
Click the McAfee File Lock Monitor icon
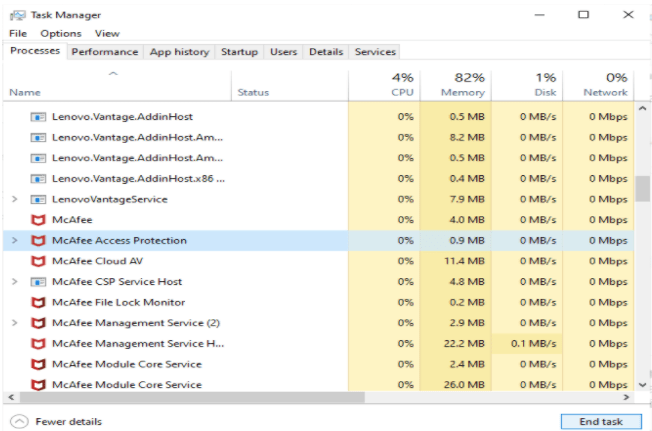pos(38,303)
